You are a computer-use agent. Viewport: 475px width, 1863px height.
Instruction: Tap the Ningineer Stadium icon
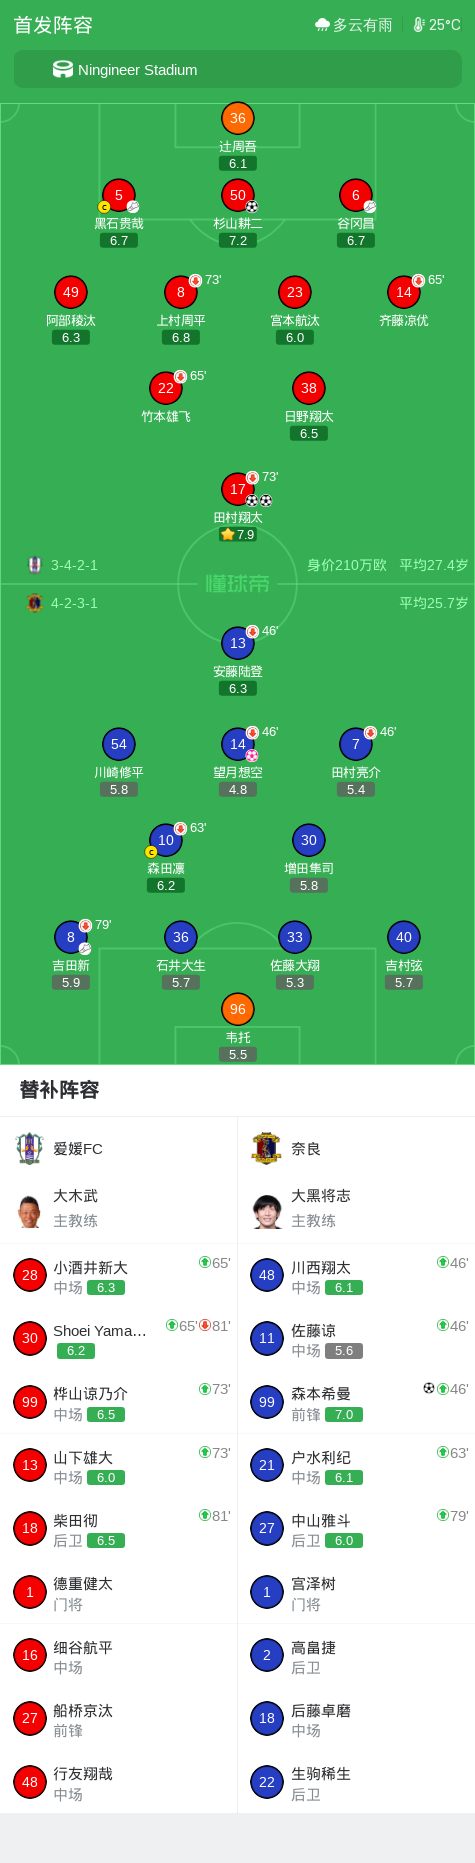coord(63,69)
